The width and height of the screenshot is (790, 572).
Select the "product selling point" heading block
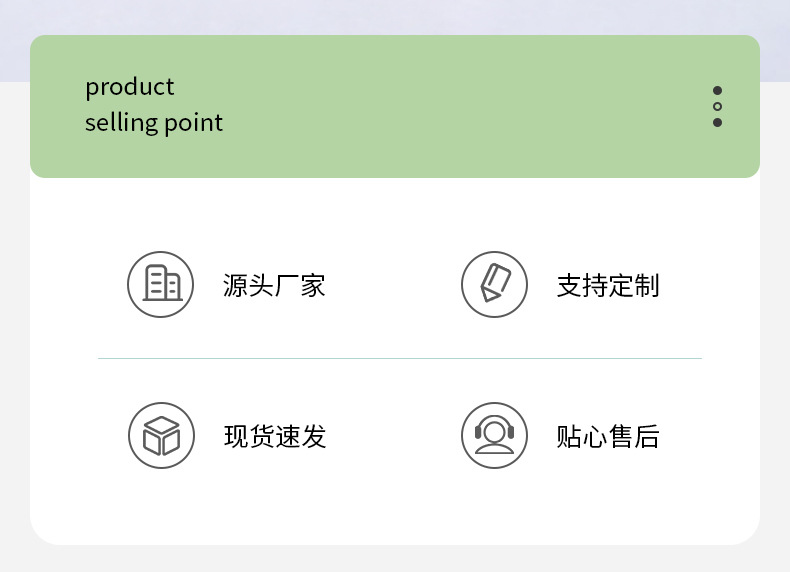(154, 105)
